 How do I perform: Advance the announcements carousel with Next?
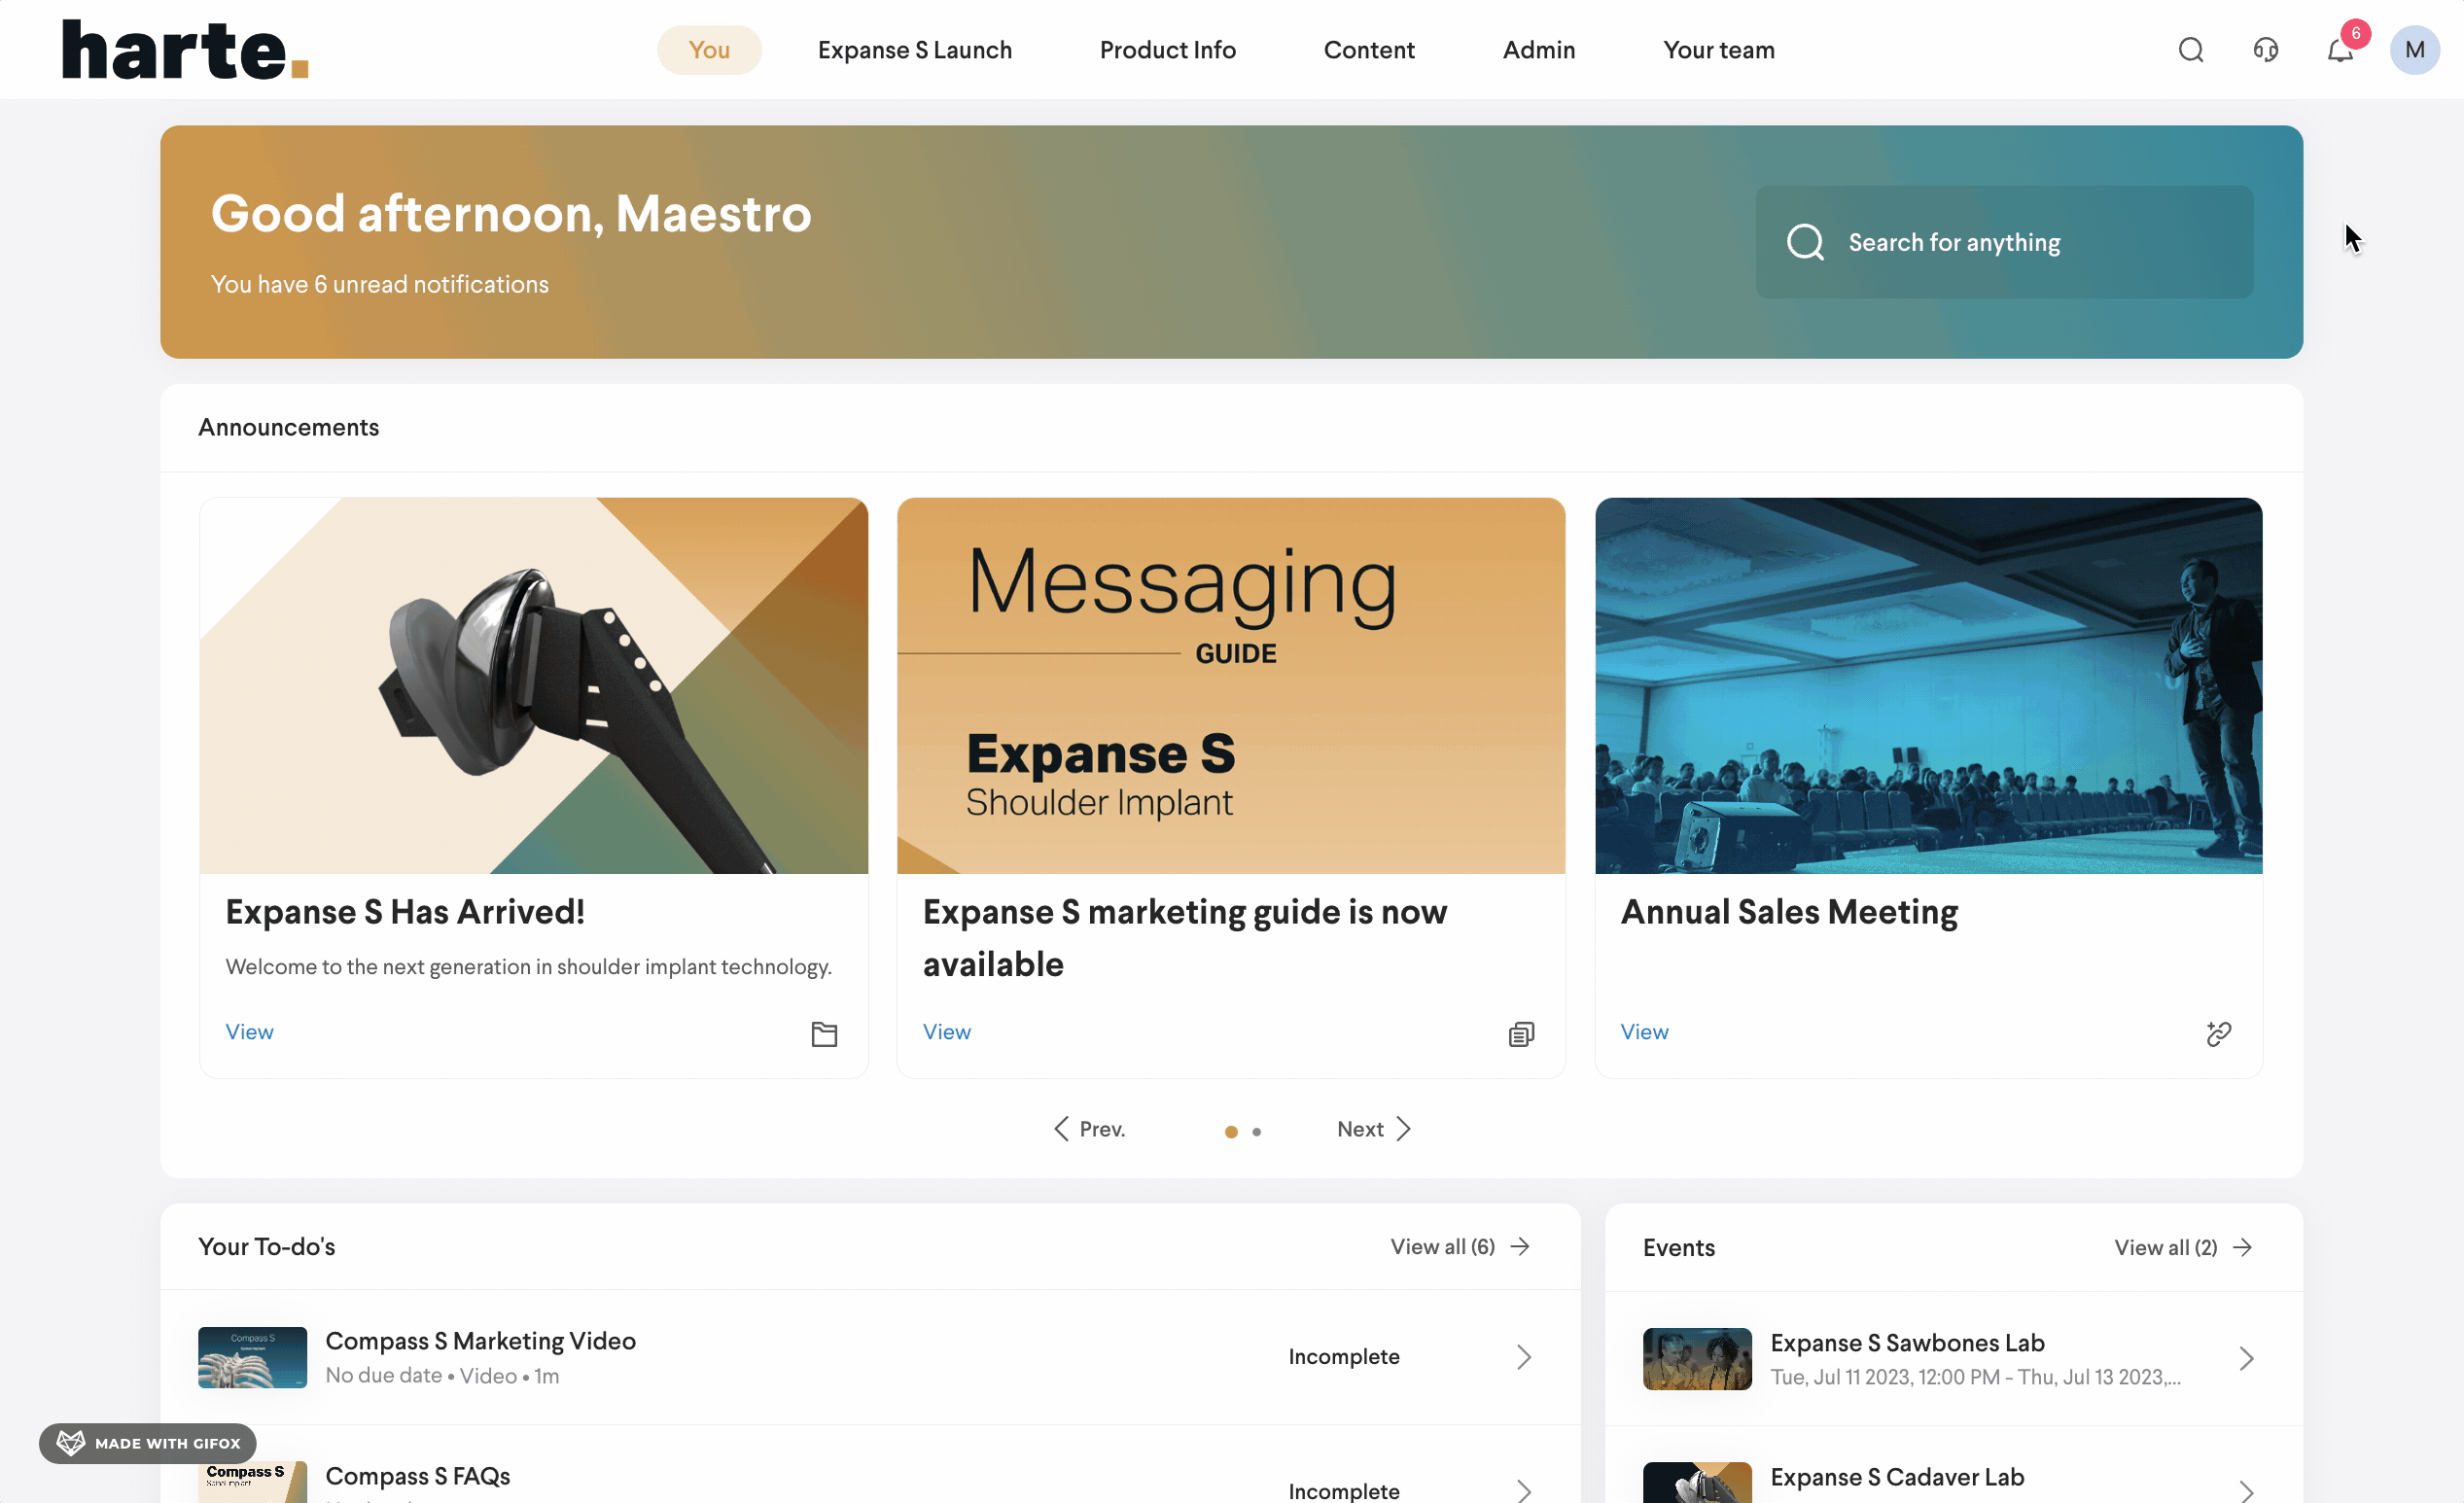pos(1371,1128)
